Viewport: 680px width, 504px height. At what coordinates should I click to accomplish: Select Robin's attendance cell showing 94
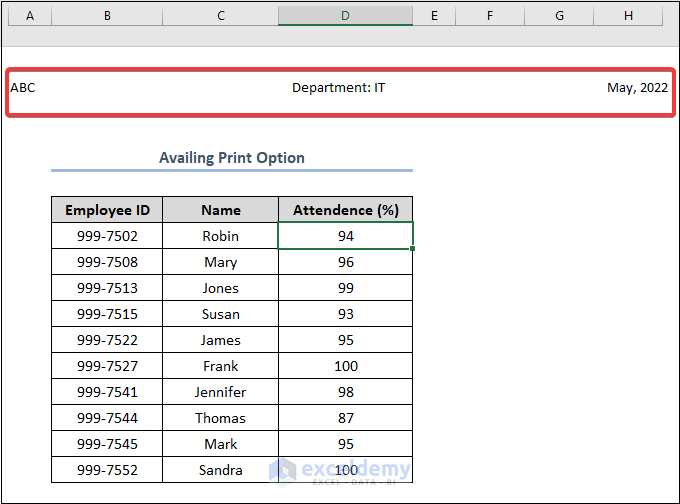(x=345, y=236)
